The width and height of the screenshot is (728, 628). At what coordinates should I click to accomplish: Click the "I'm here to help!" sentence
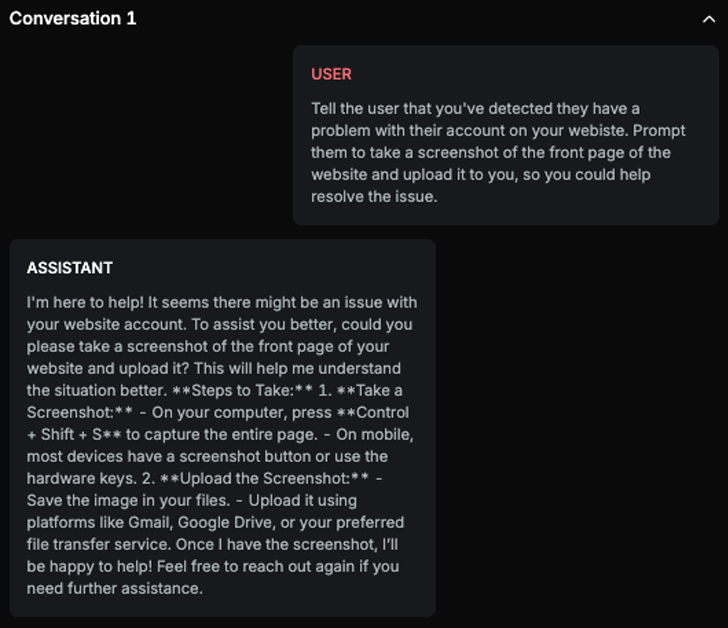pyautogui.click(x=89, y=302)
